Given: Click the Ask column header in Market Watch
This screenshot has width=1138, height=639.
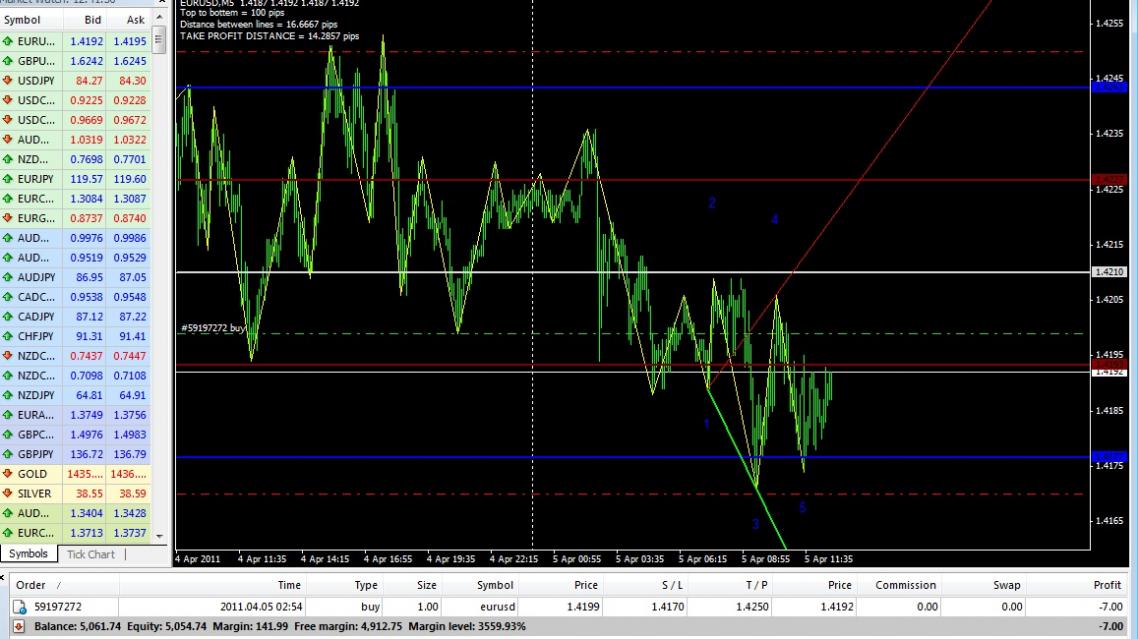Looking at the screenshot, I should [135, 20].
